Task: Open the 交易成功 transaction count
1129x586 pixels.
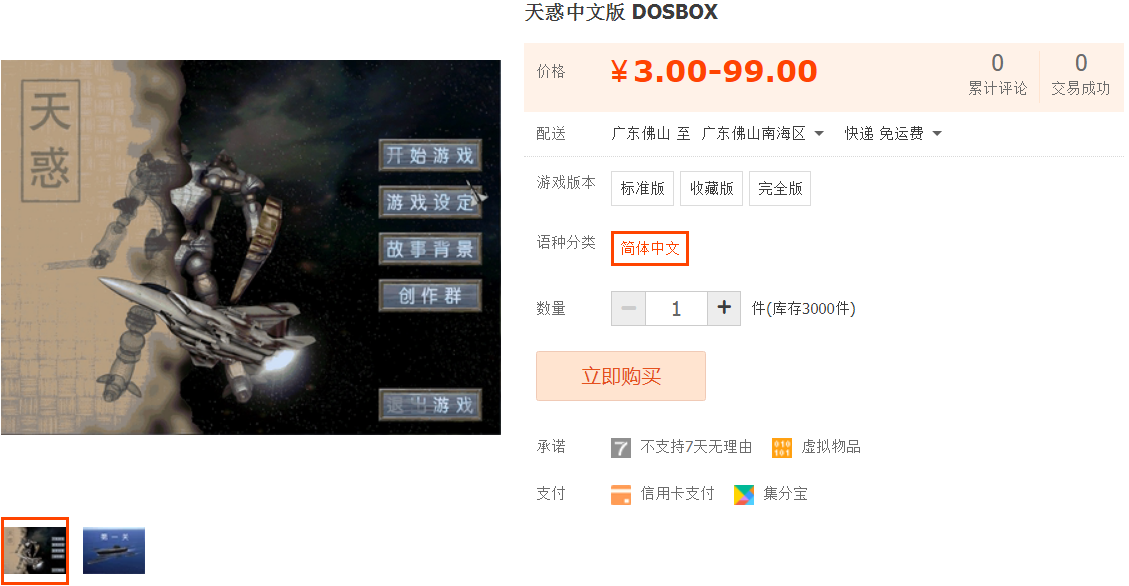Action: pos(1081,74)
